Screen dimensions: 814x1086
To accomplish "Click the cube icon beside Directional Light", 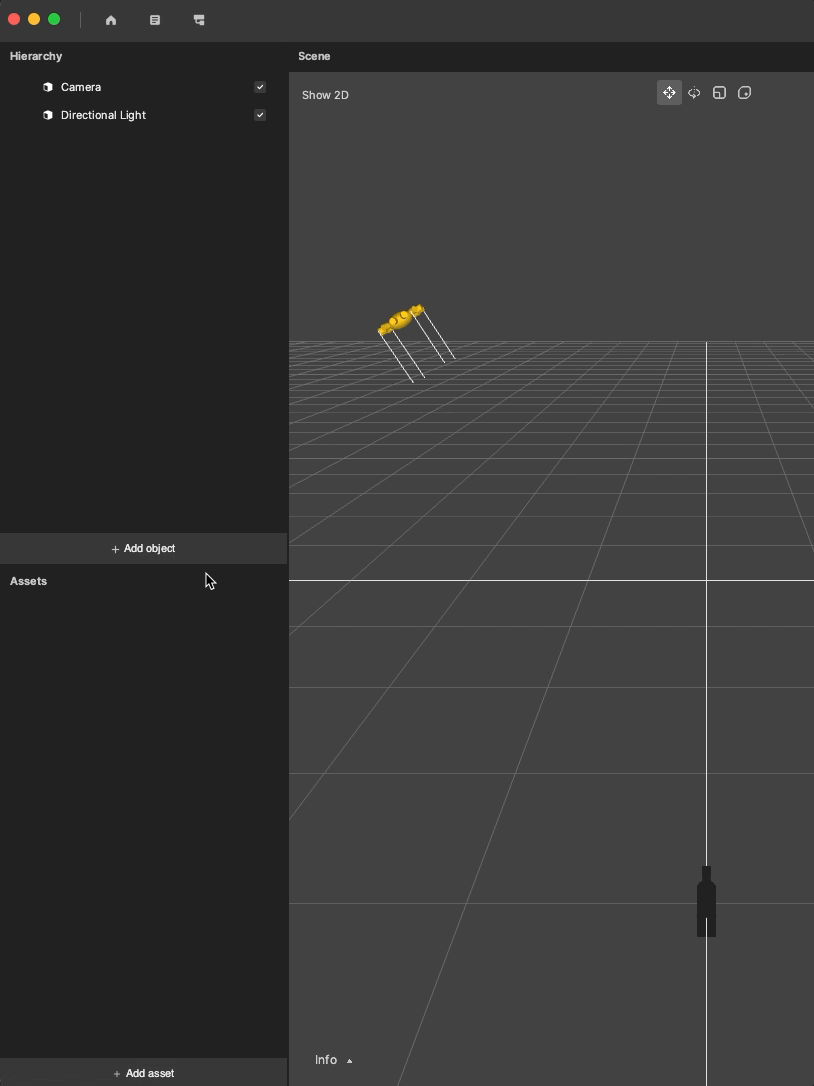I will point(48,115).
